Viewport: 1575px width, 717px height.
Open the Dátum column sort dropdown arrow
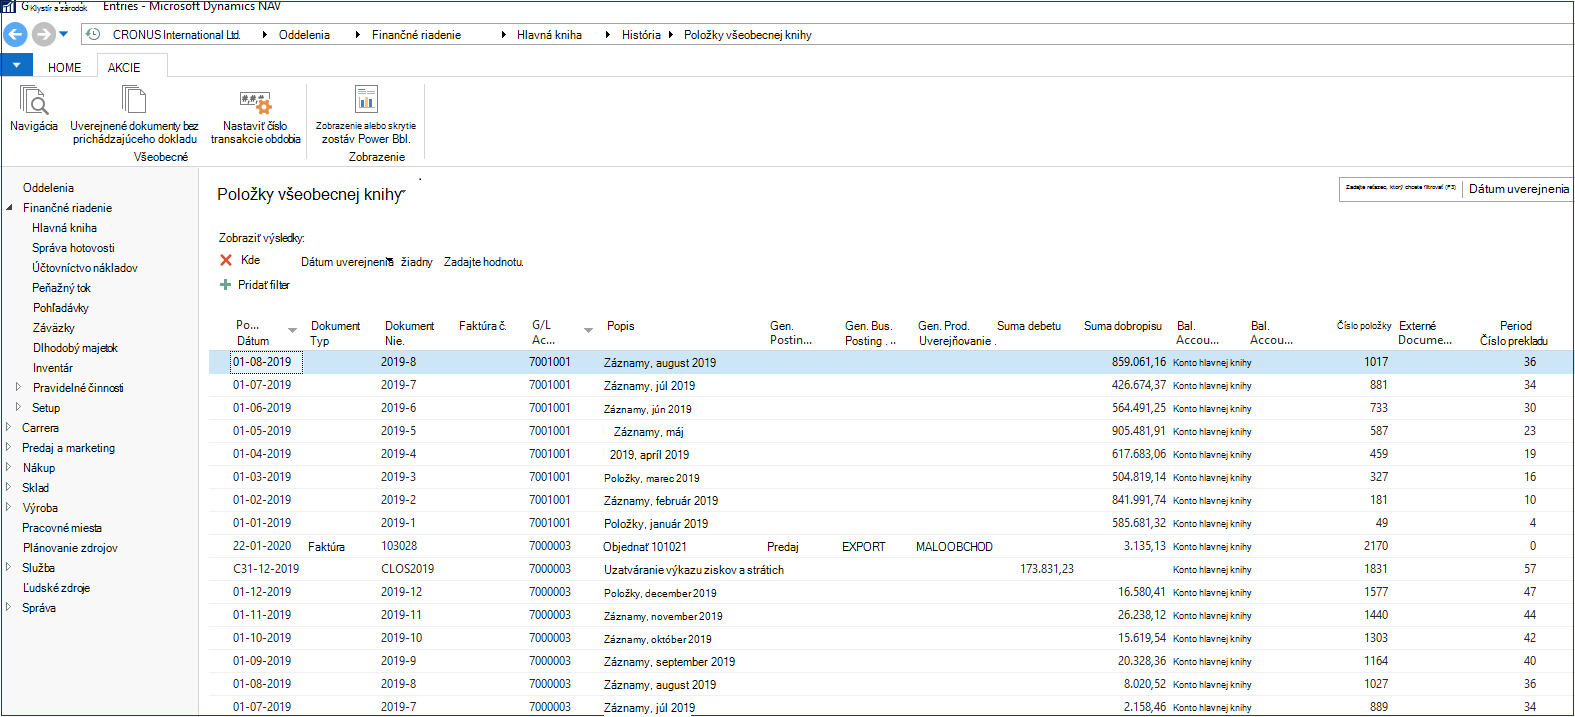292,330
